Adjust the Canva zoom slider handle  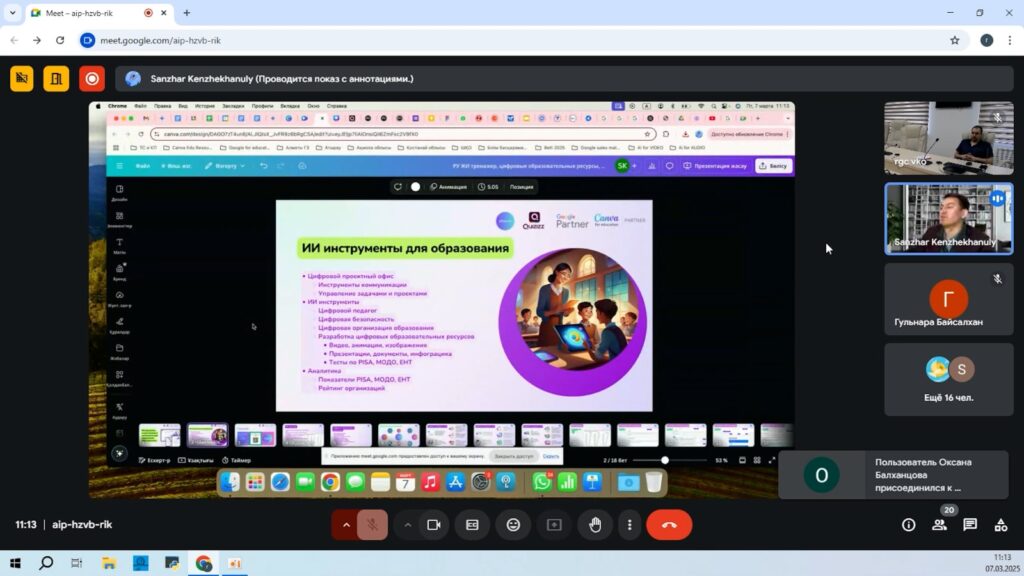[x=665, y=460]
